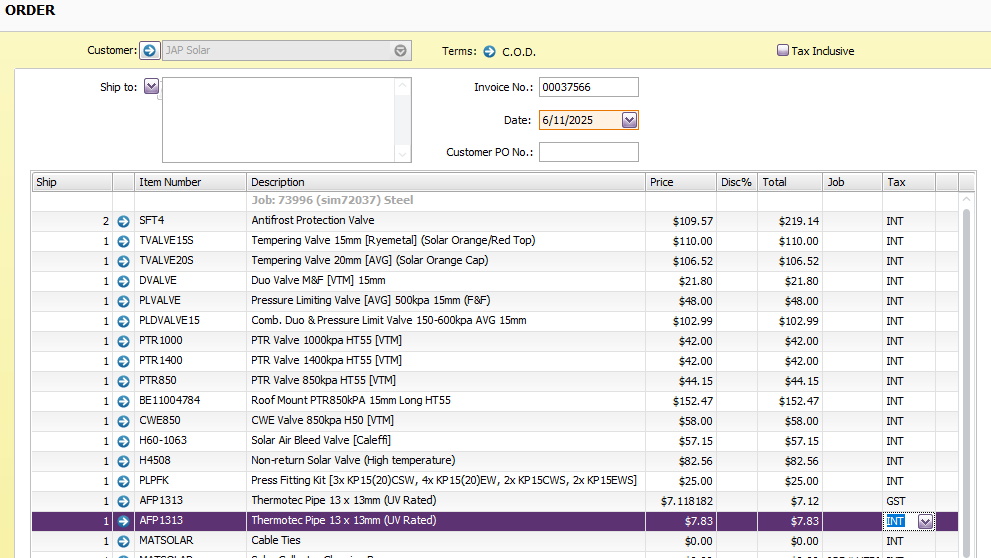Screen dimensions: 991x558
Task: Open item details arrow for SFT4 row
Action: [123, 221]
